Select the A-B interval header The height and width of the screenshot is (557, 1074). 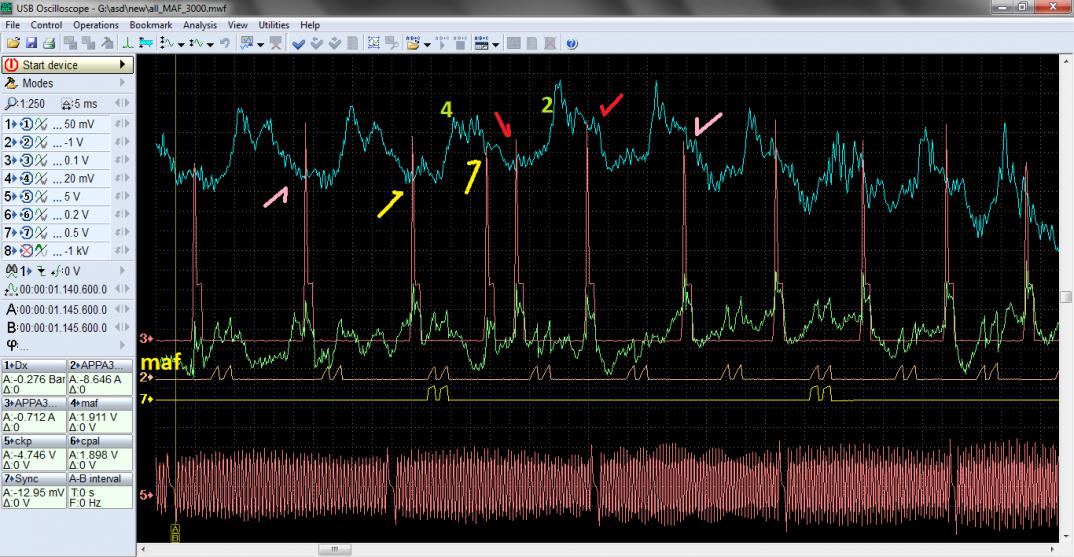point(100,479)
